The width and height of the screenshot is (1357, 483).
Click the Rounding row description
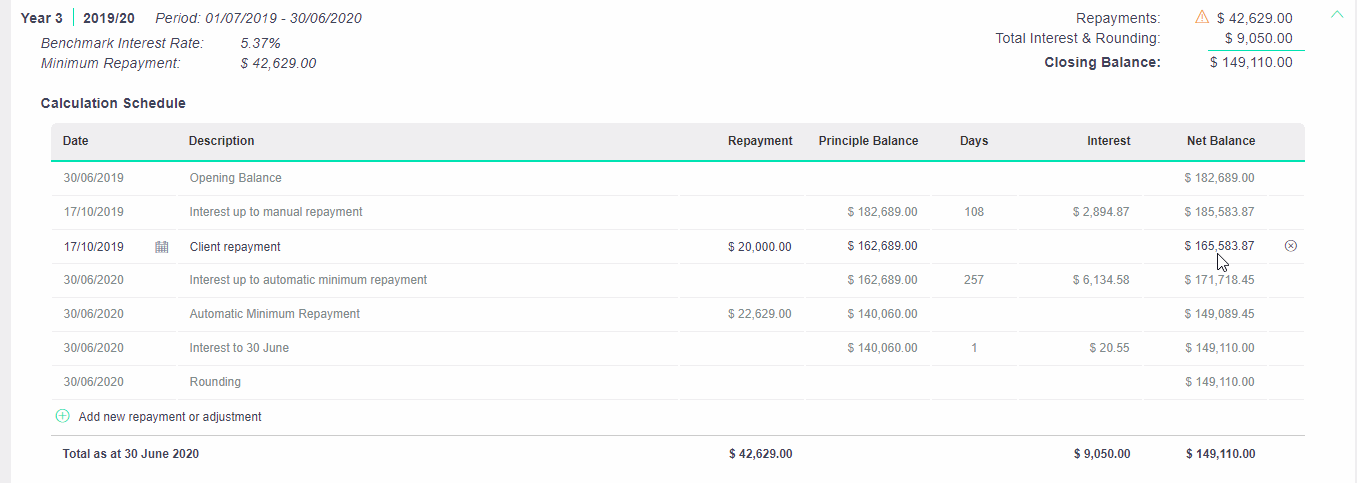[x=215, y=382]
